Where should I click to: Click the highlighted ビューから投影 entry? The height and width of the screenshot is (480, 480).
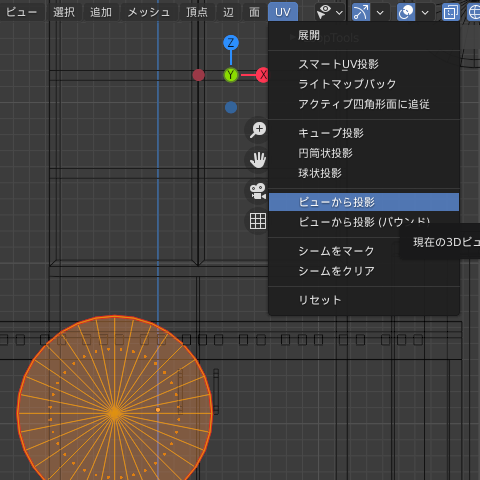tap(364, 202)
